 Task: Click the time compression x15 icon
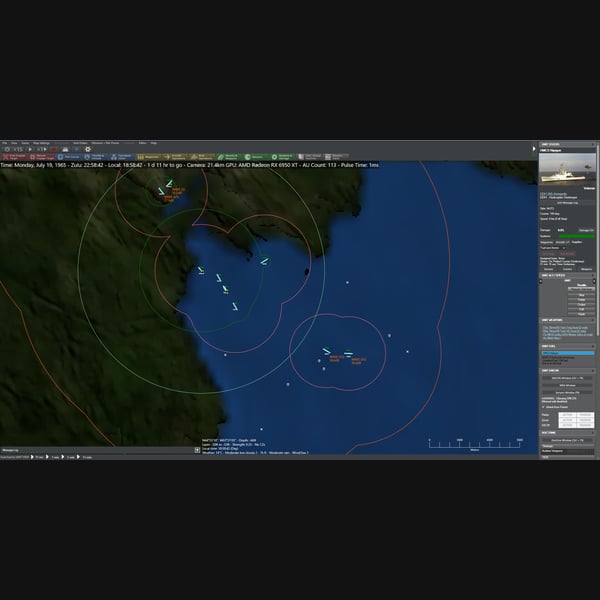(18, 149)
